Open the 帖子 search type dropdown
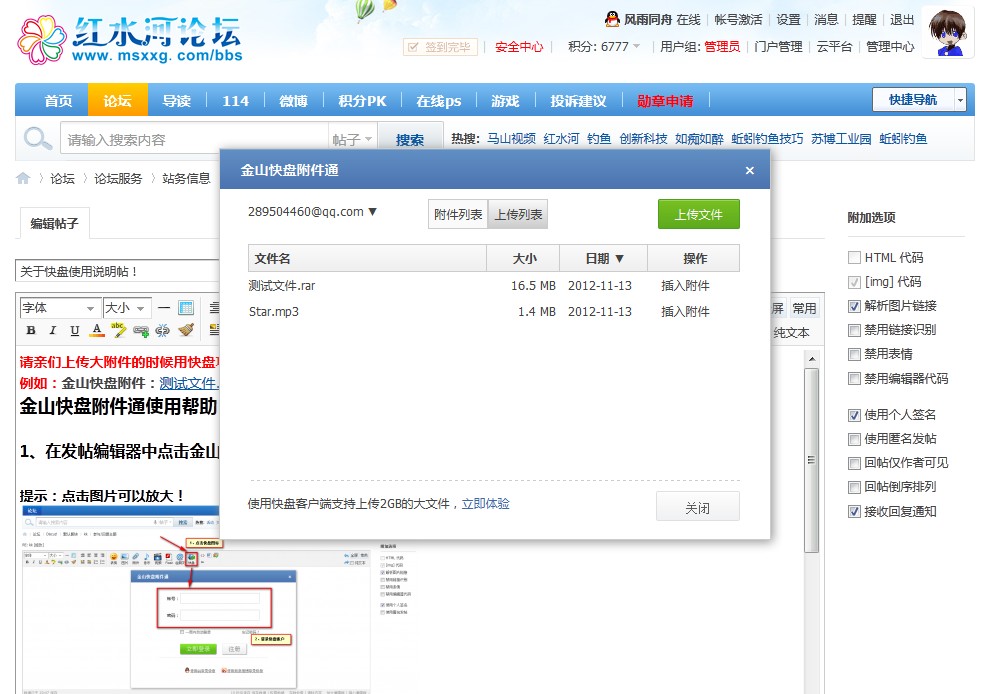 click(x=352, y=139)
